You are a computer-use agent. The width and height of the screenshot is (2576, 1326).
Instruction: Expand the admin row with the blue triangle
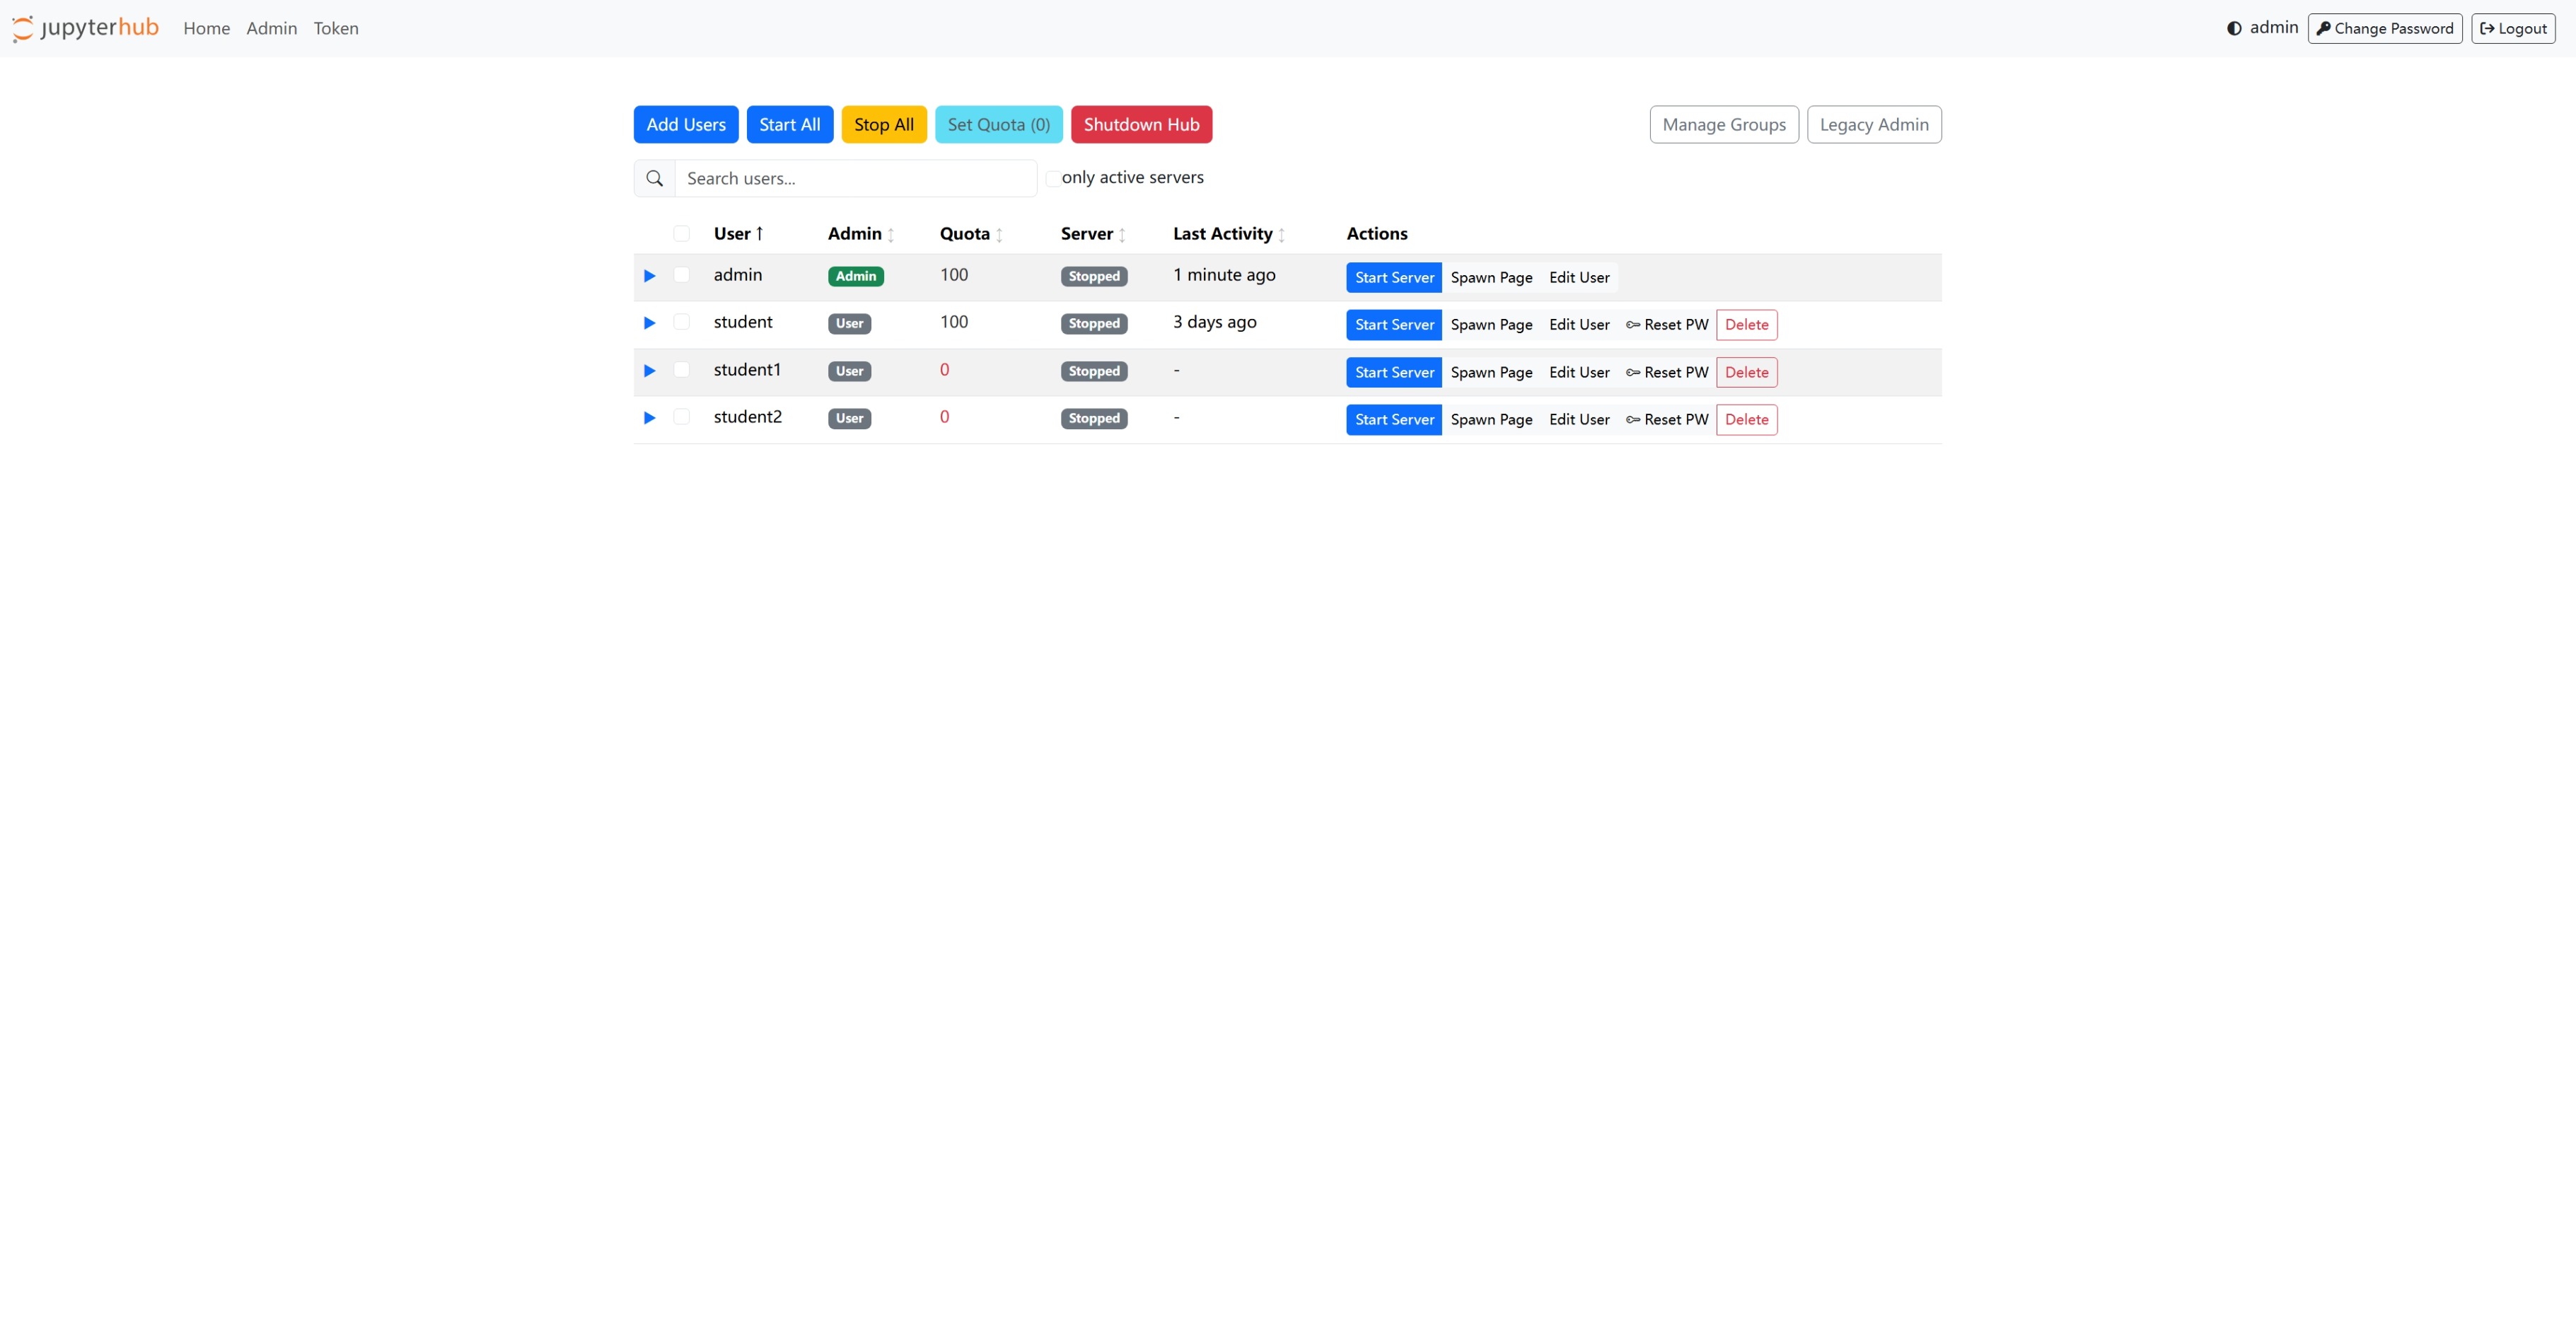(648, 276)
